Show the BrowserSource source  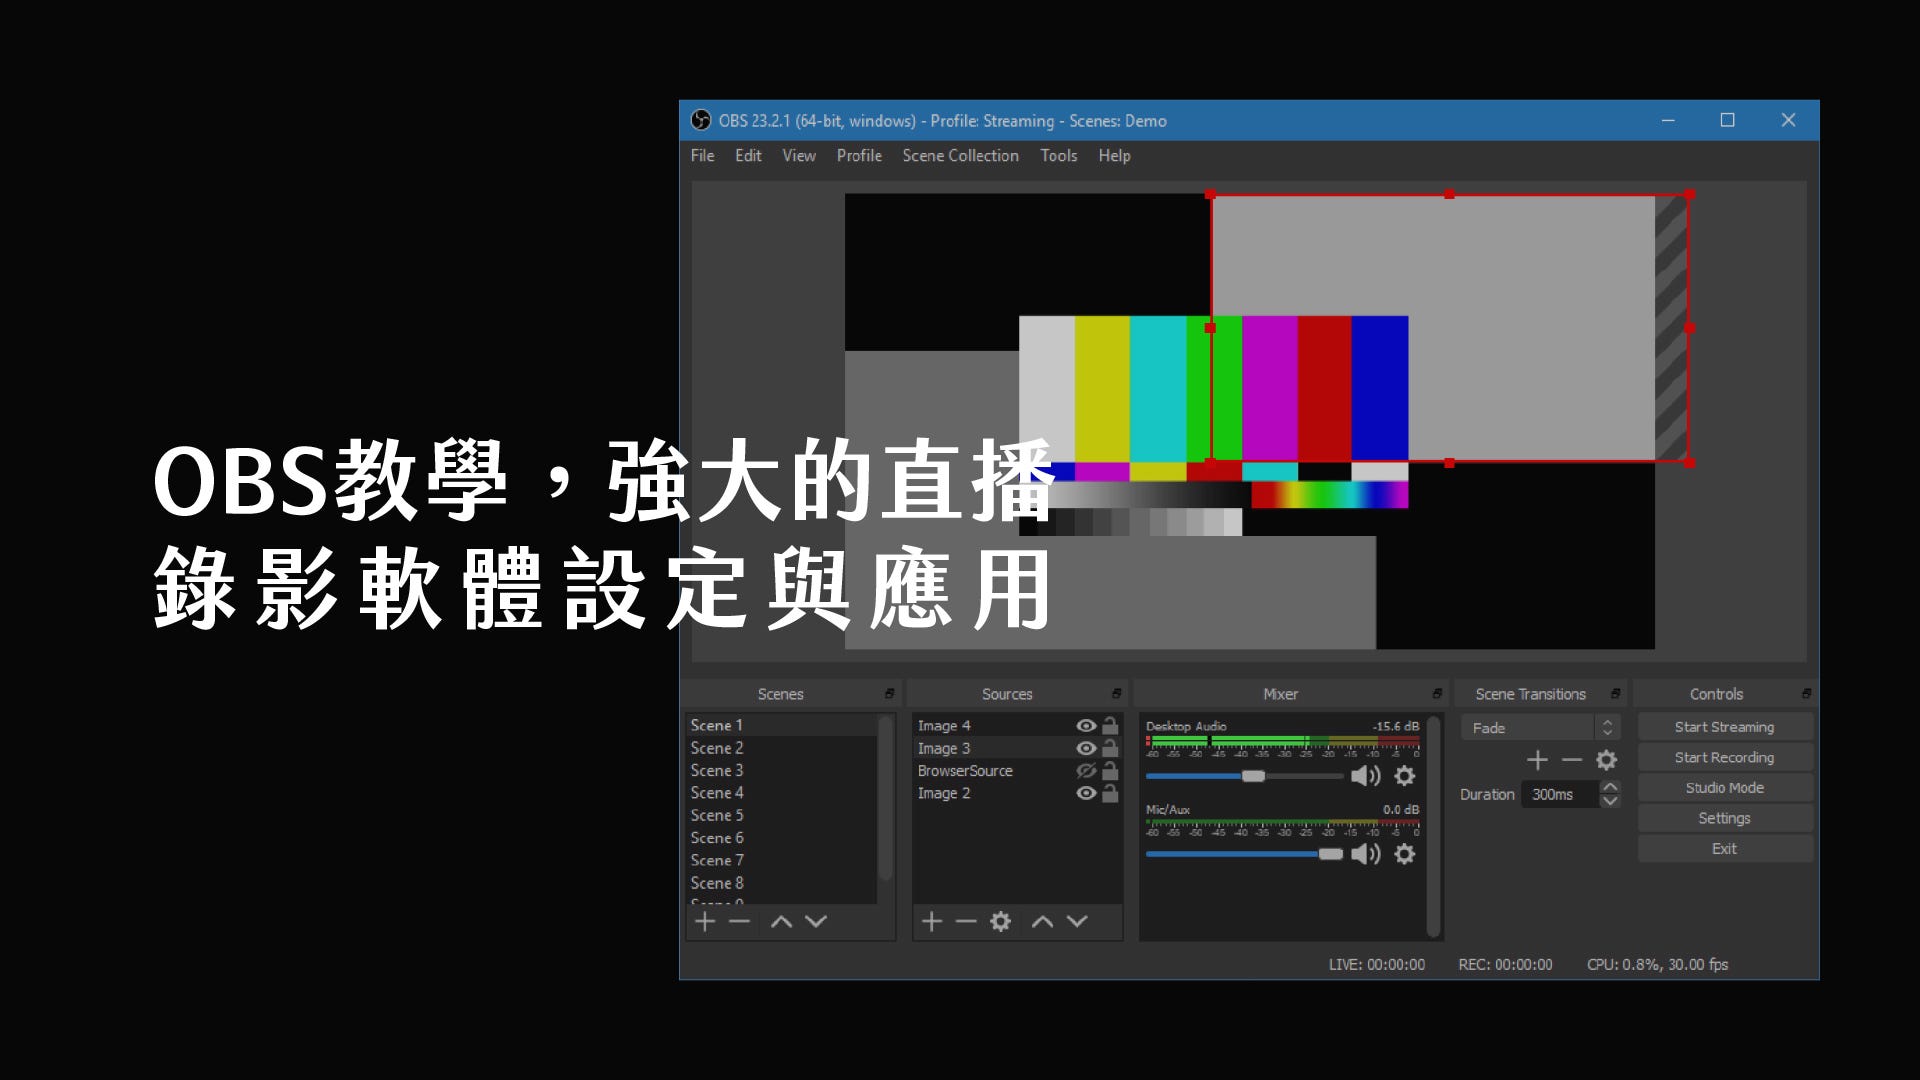click(1086, 771)
